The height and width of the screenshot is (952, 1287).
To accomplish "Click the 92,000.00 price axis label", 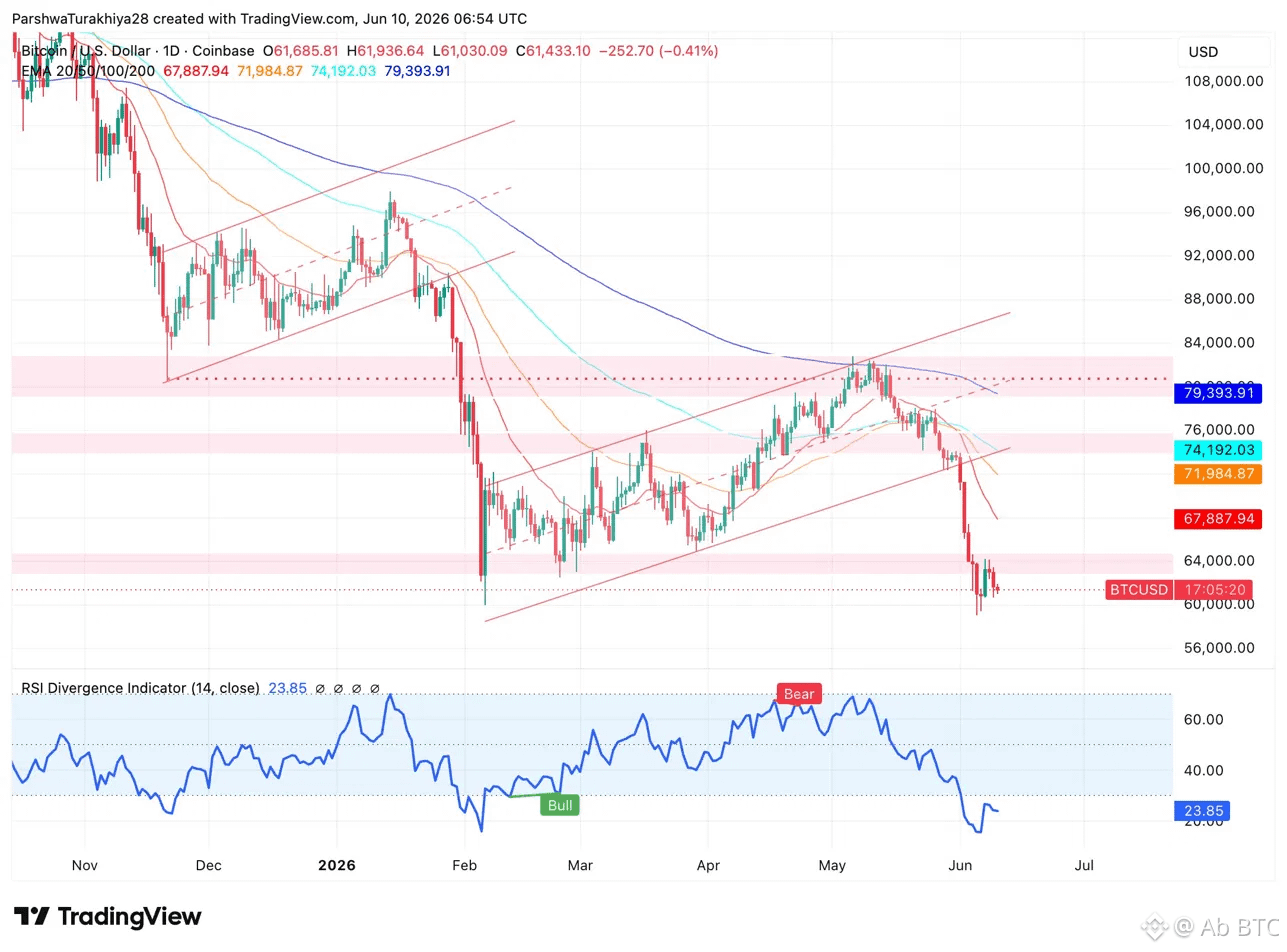I will coord(1218,255).
